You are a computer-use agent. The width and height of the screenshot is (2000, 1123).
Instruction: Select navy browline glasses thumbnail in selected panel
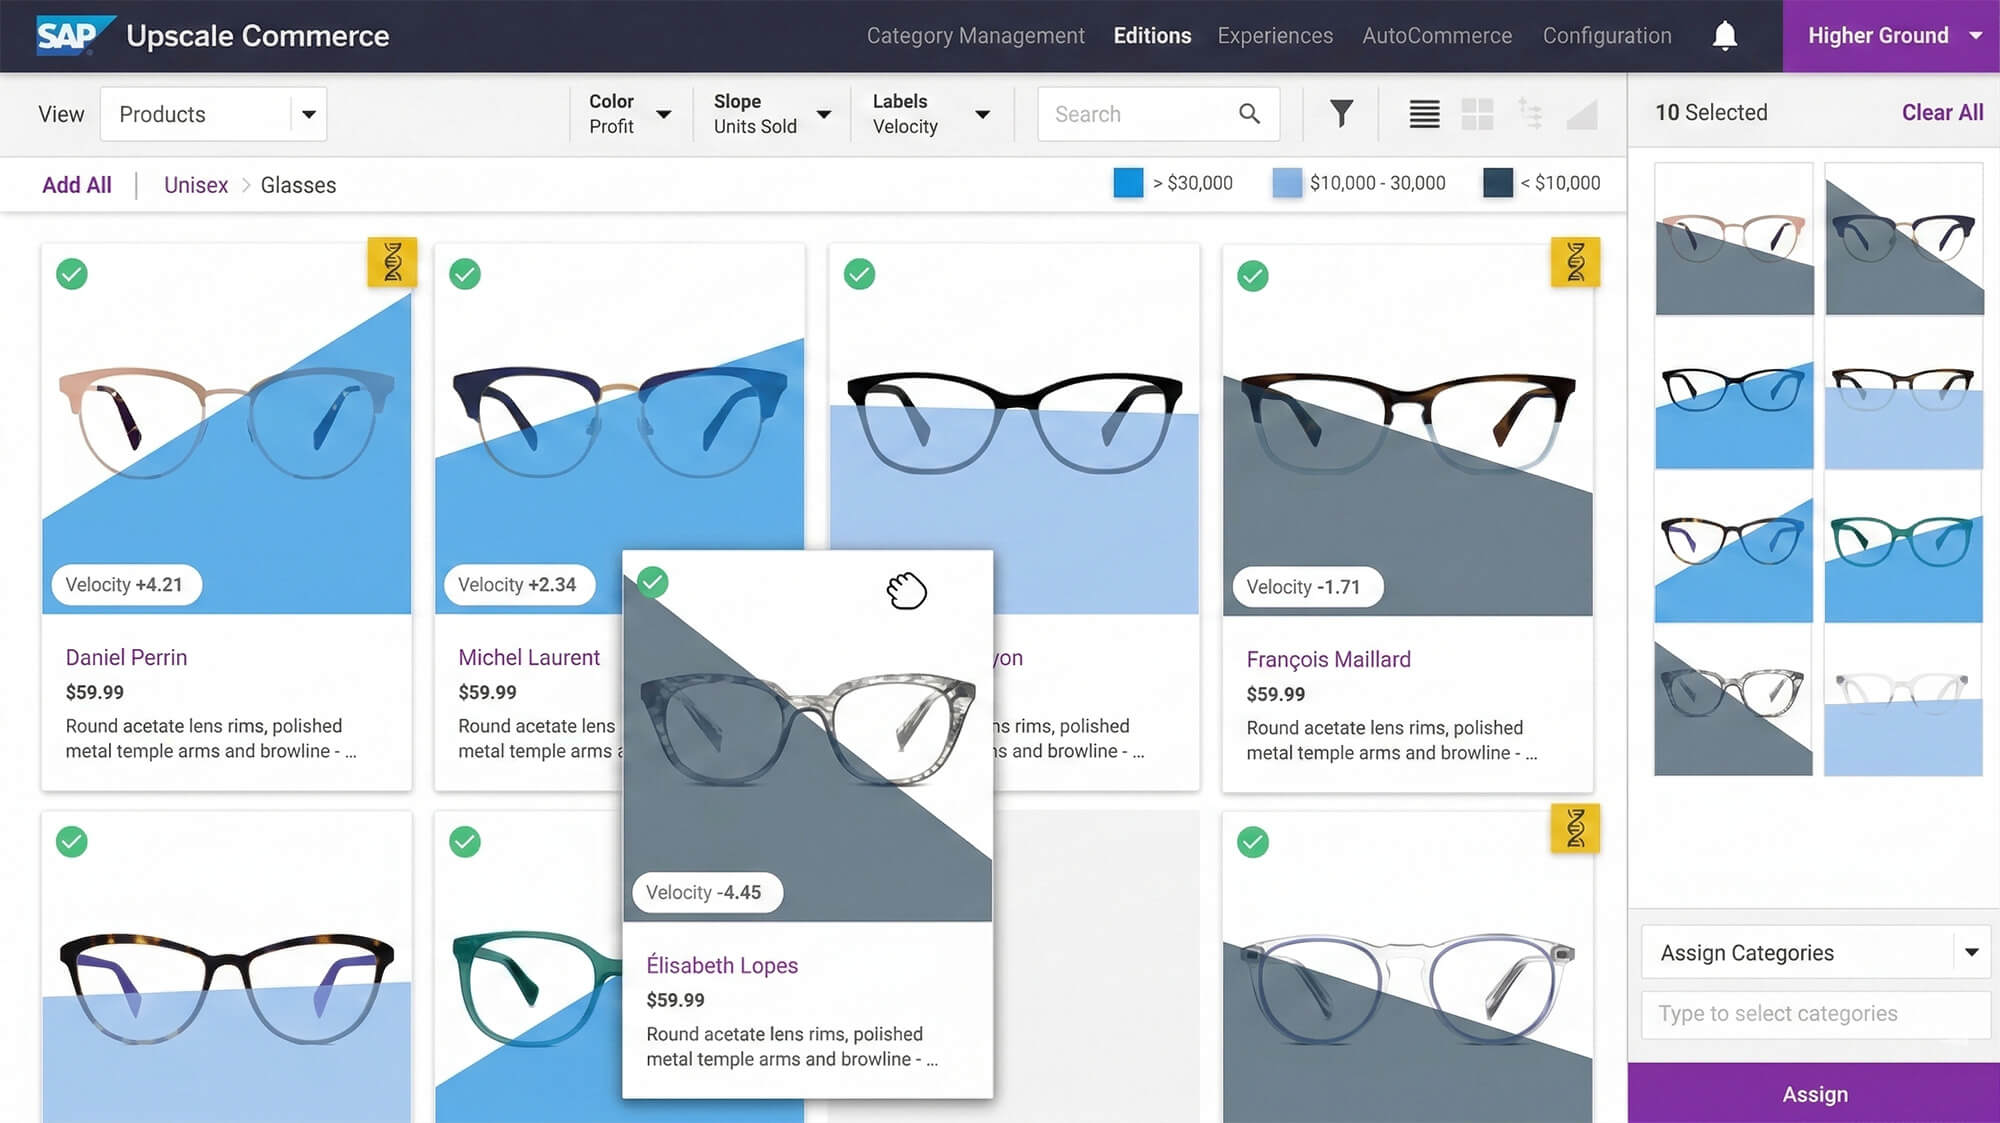click(x=1903, y=239)
